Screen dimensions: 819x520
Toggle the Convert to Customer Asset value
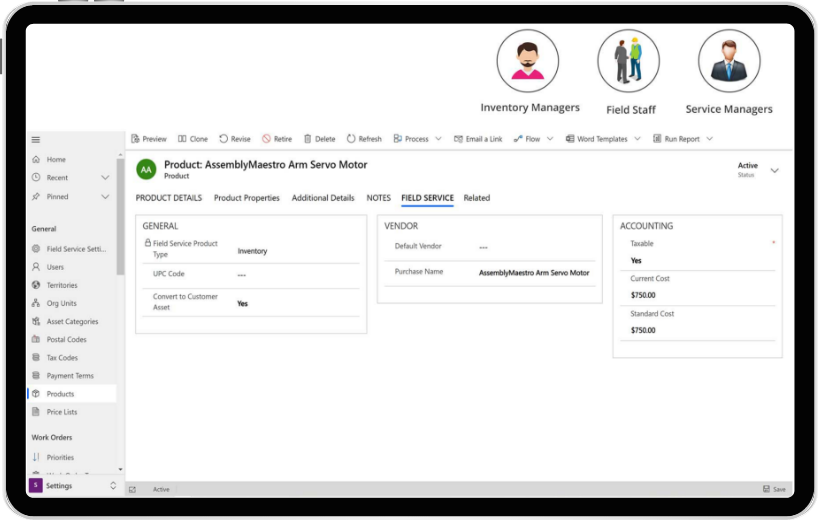click(x=243, y=303)
